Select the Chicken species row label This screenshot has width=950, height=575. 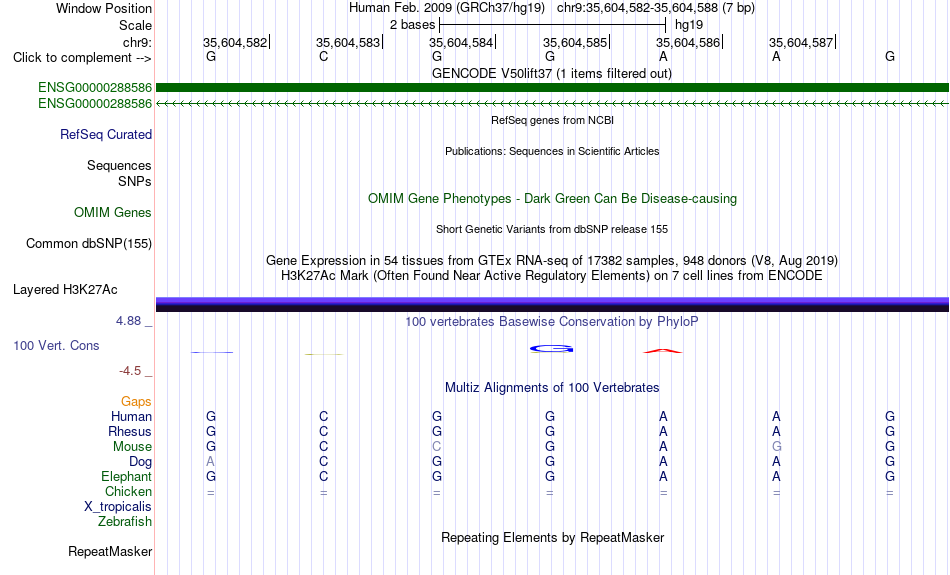tap(128, 491)
